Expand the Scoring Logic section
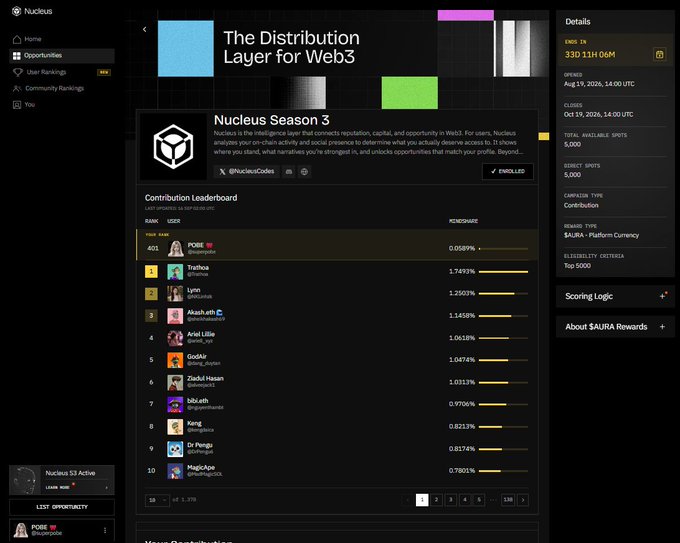Image resolution: width=680 pixels, height=543 pixels. (x=615, y=296)
